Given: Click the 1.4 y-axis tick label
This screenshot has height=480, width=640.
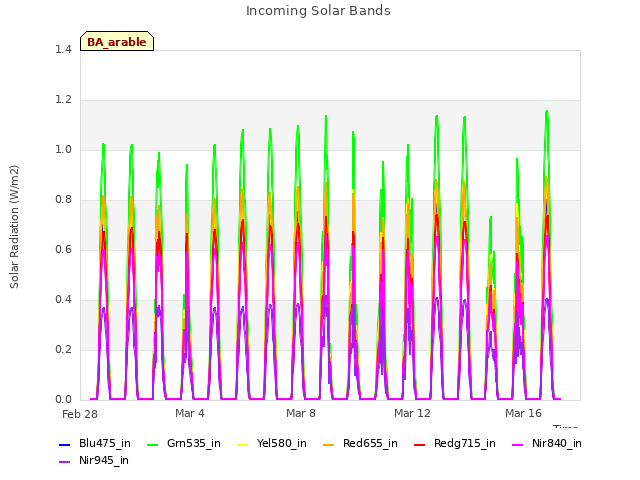Looking at the screenshot, I should point(63,49).
